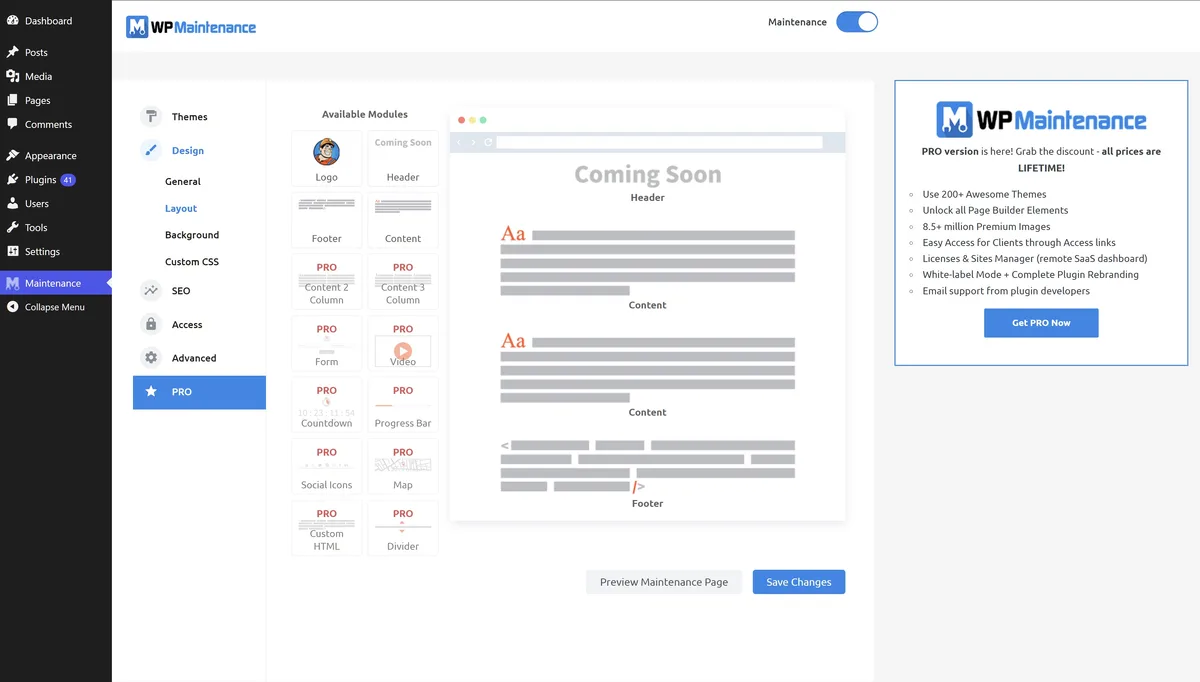Click the Media icon in the sidebar

click(12, 76)
